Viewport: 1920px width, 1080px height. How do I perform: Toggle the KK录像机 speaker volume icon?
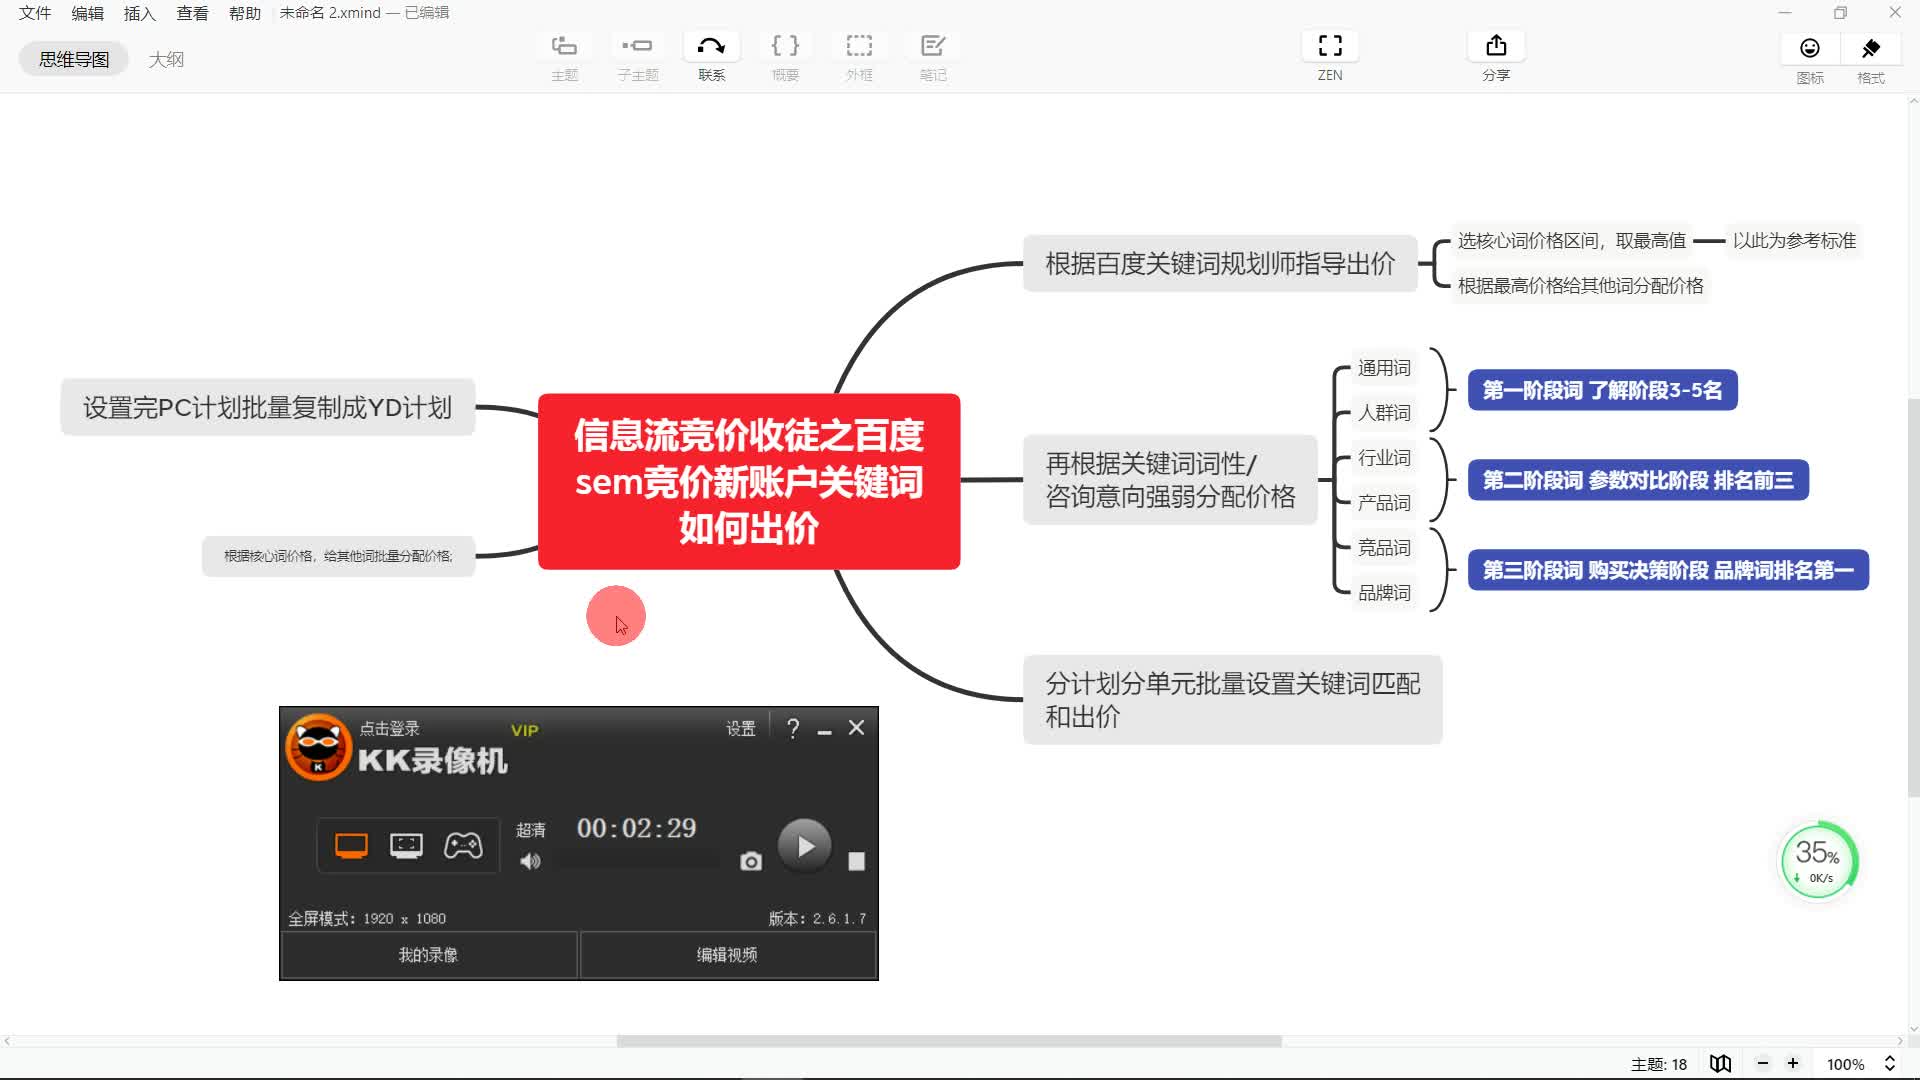530,861
